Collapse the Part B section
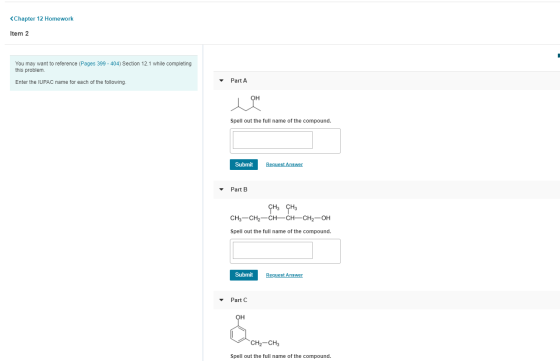The width and height of the screenshot is (560, 361). (221, 189)
